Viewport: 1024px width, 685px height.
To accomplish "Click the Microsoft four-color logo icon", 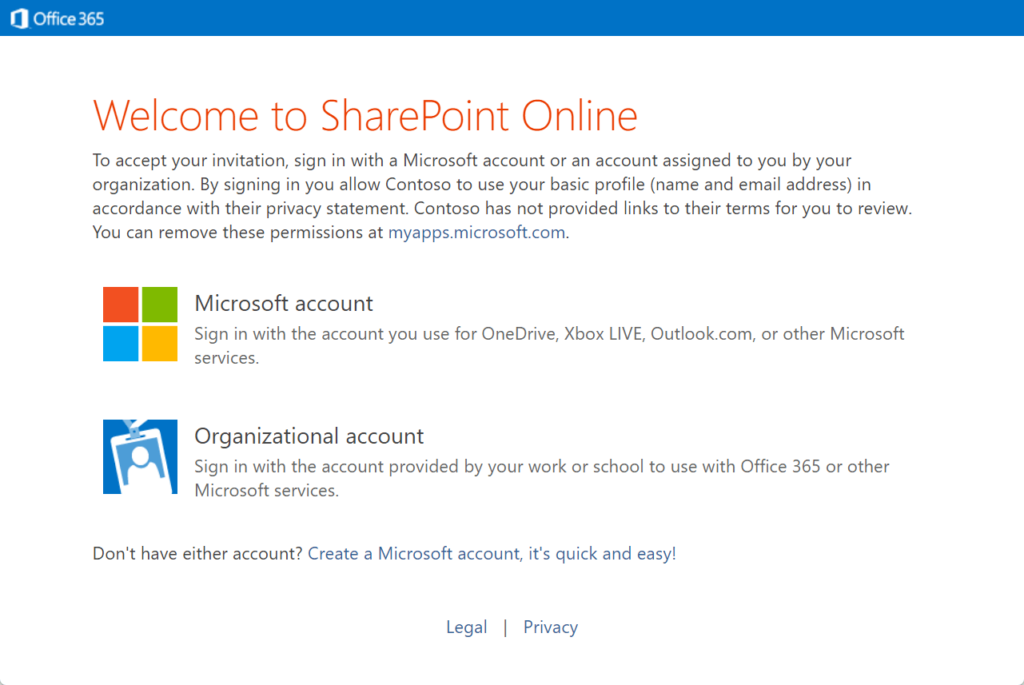I will [x=140, y=324].
